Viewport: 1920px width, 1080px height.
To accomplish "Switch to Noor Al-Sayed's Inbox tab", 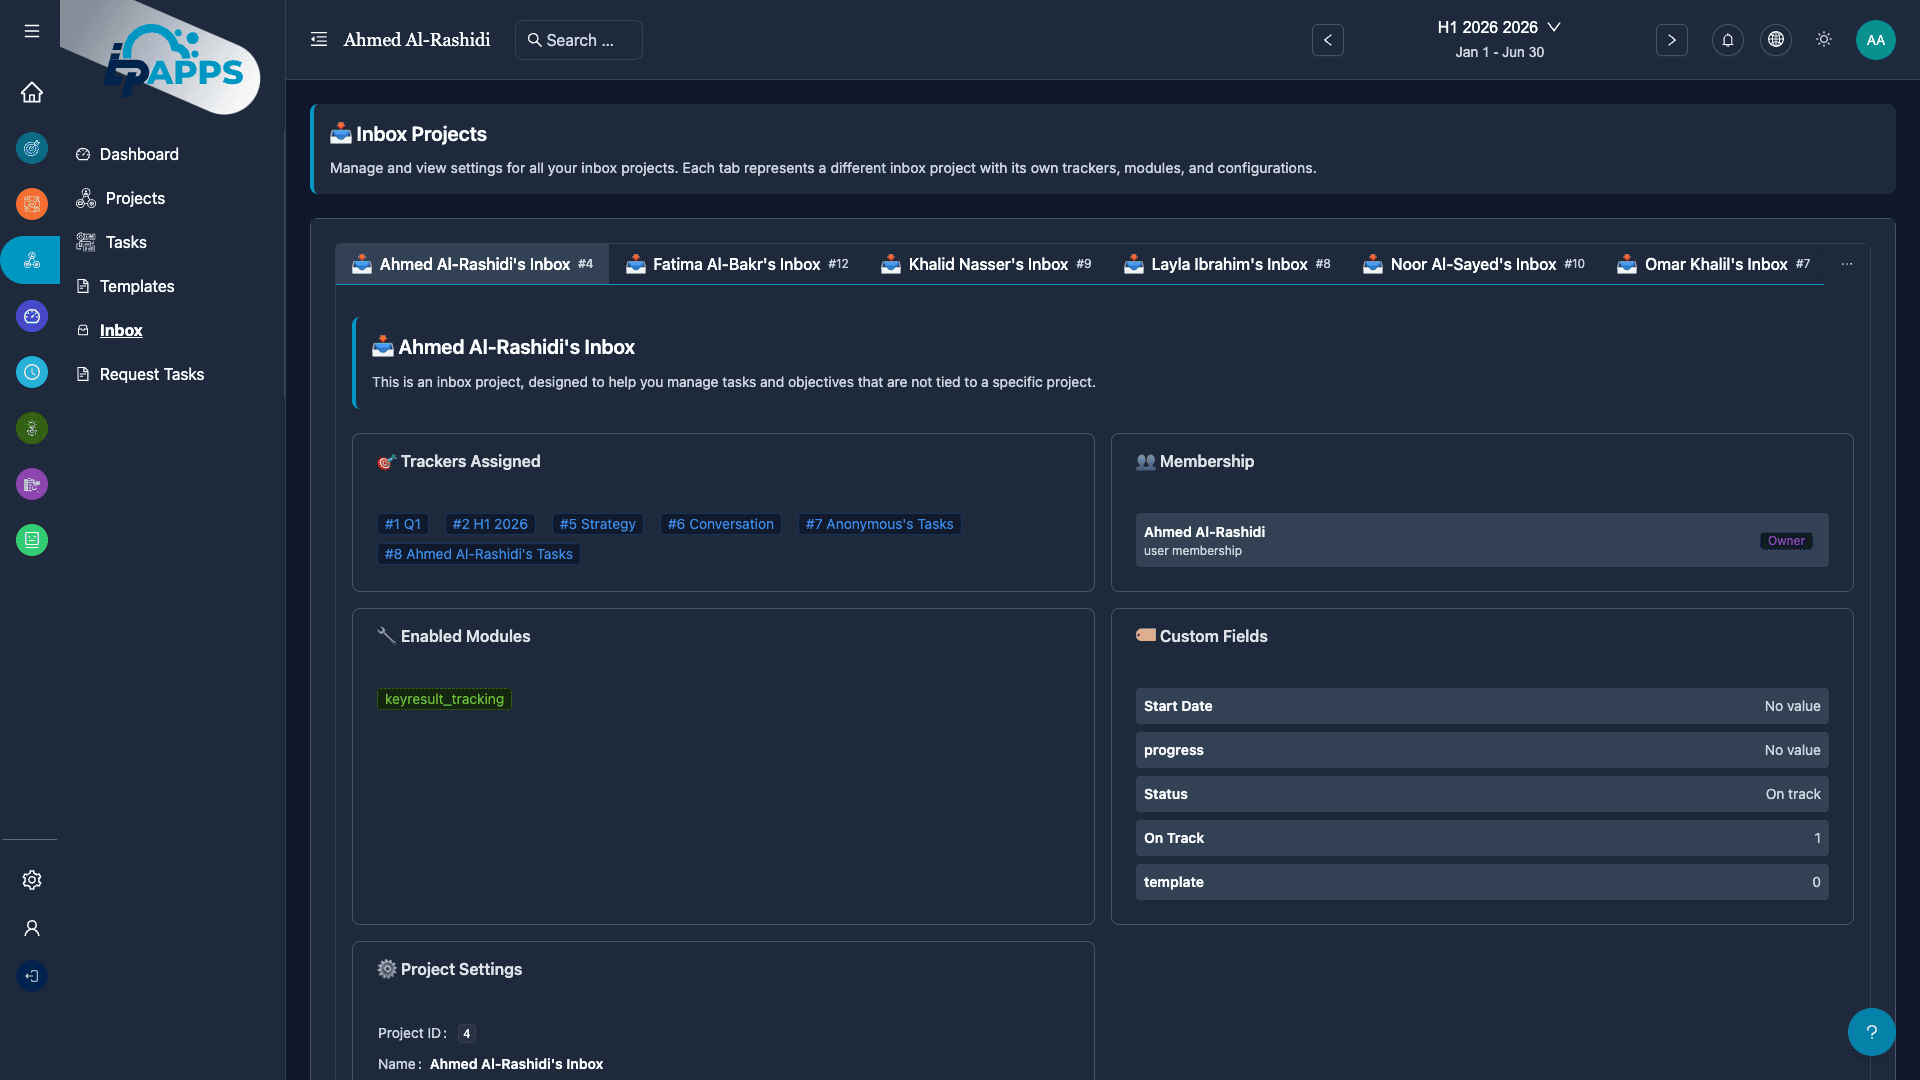I will pos(1474,264).
